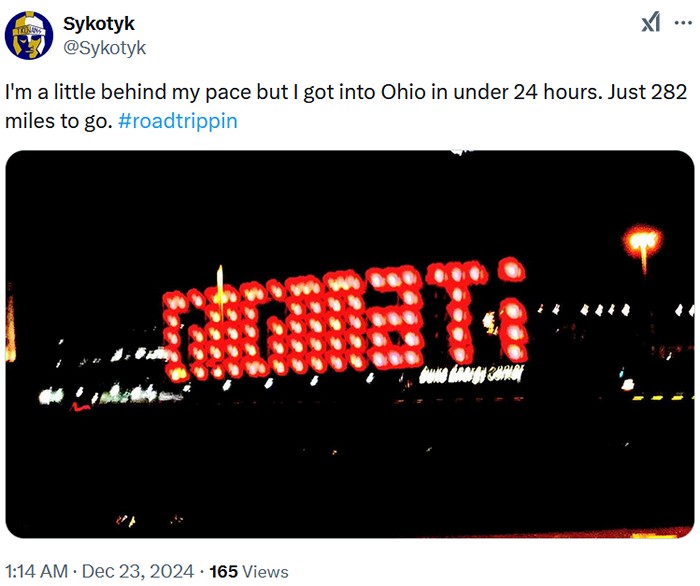Click the tweet text about Ohio
This screenshot has height=586, width=700.
(346, 106)
